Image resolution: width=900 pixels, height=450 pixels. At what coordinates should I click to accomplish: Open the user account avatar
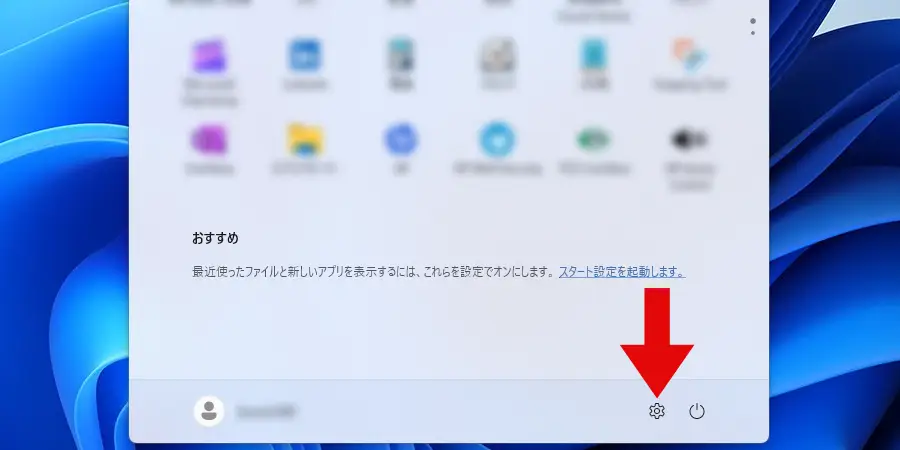coord(209,411)
